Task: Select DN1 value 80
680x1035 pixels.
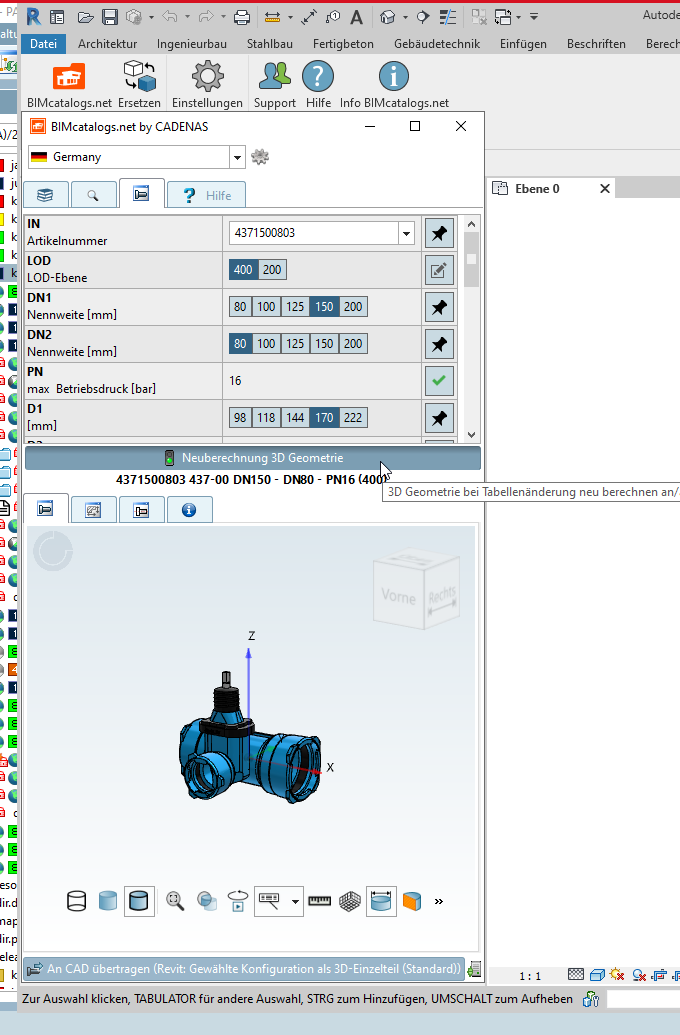Action: [x=240, y=306]
